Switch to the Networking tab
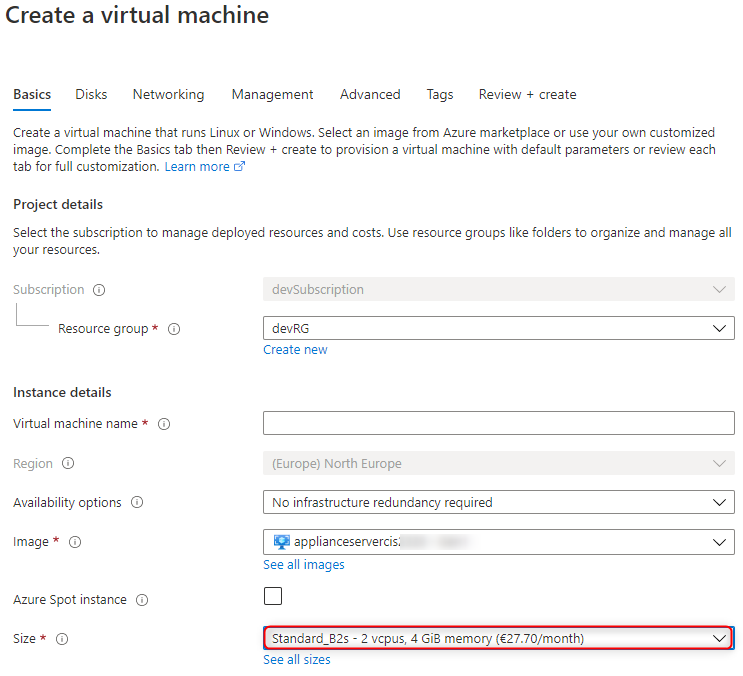 click(168, 94)
